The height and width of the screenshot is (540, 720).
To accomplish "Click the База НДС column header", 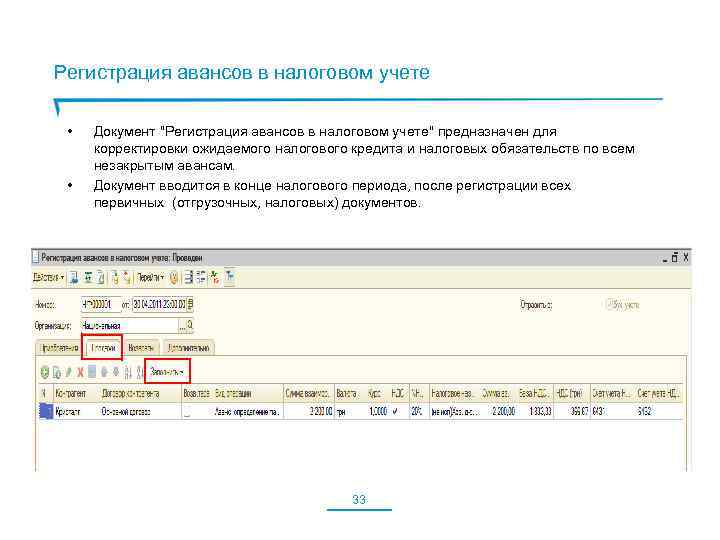I will pyautogui.click(x=535, y=394).
